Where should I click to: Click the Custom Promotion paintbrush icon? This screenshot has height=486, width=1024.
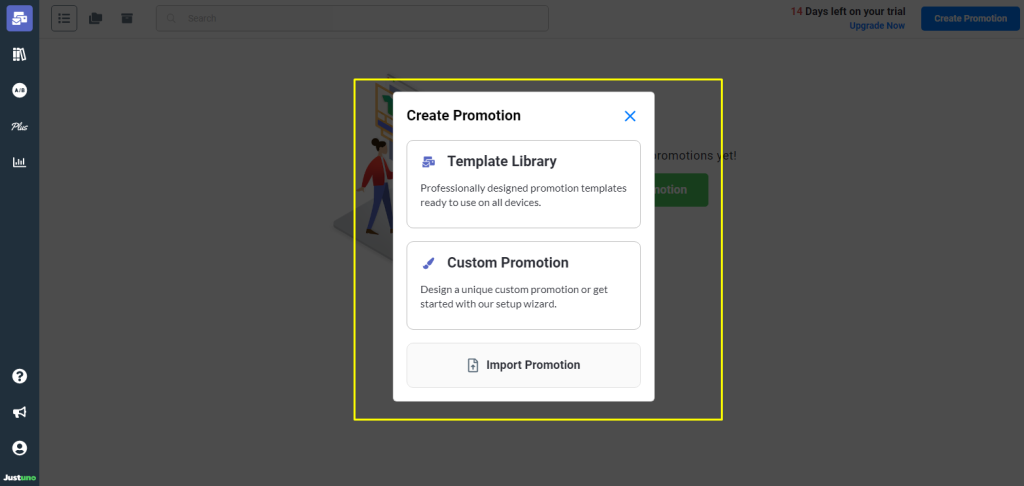point(428,263)
